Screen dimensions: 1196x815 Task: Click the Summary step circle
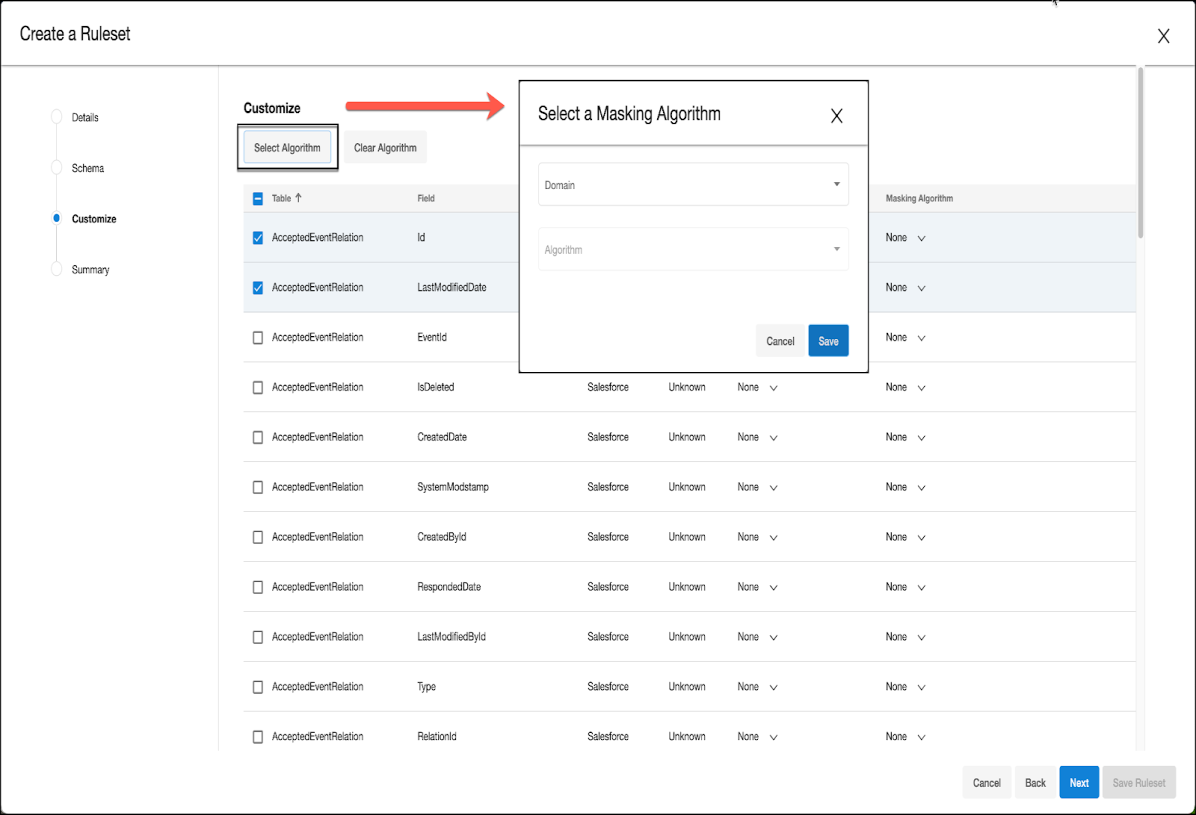pos(57,269)
